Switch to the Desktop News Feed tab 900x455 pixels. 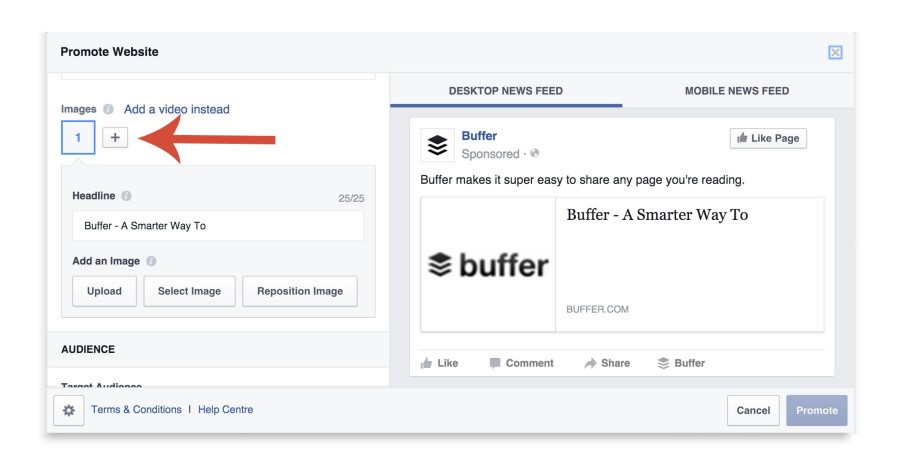[506, 91]
